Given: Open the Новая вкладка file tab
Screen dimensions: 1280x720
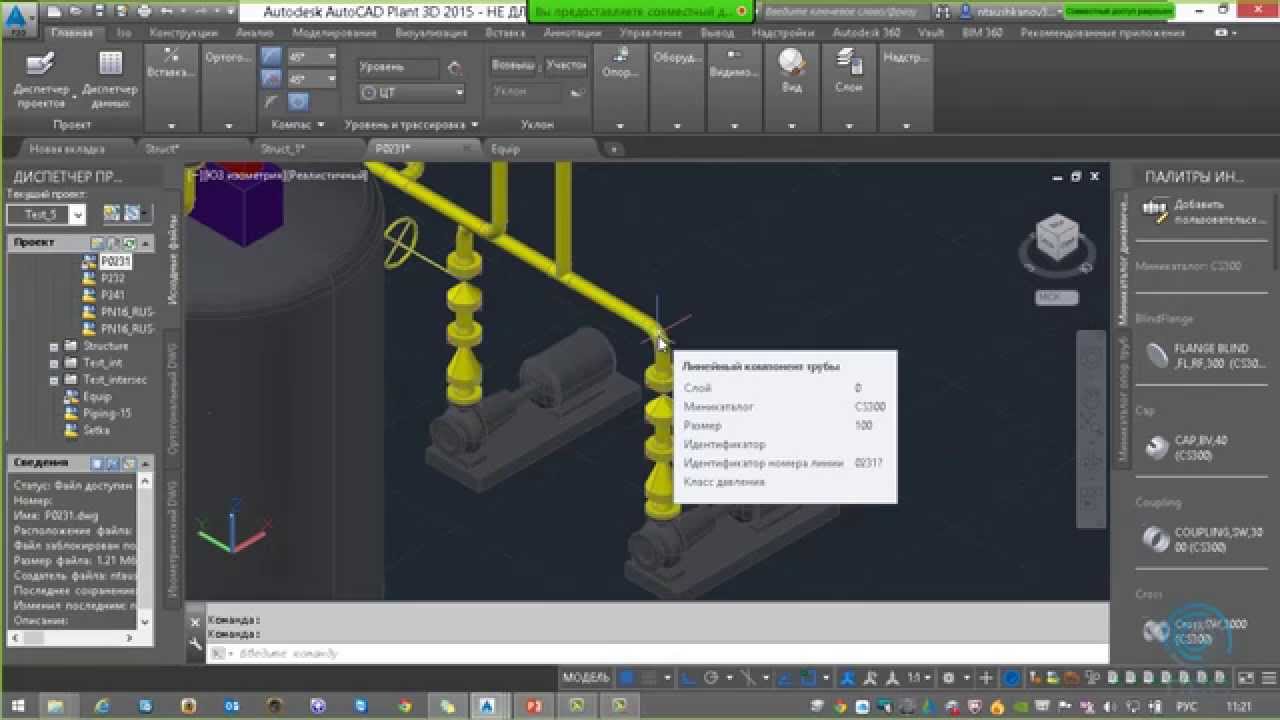Looking at the screenshot, I should coord(67,149).
